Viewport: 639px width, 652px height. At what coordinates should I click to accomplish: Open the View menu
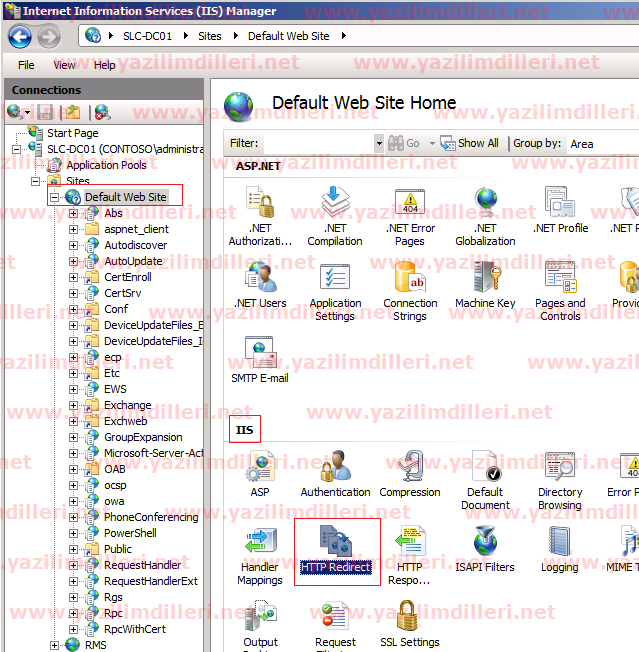[64, 65]
